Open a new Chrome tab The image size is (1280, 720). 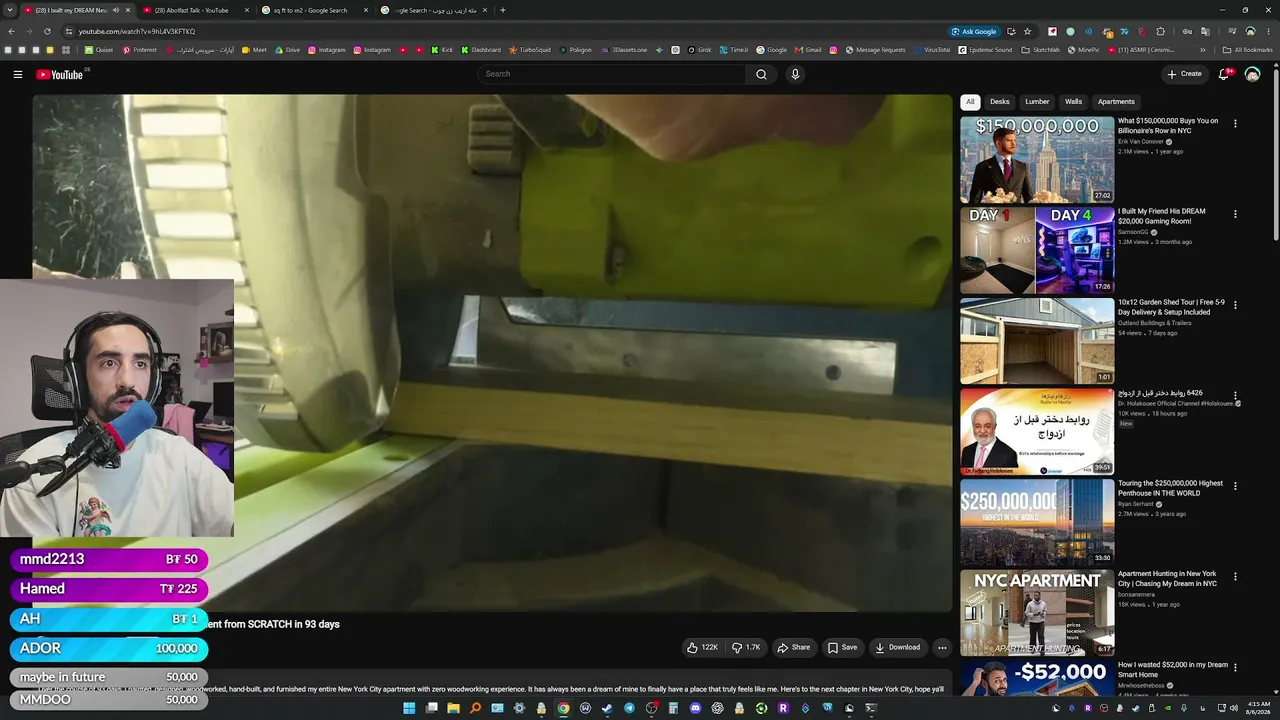pos(502,10)
